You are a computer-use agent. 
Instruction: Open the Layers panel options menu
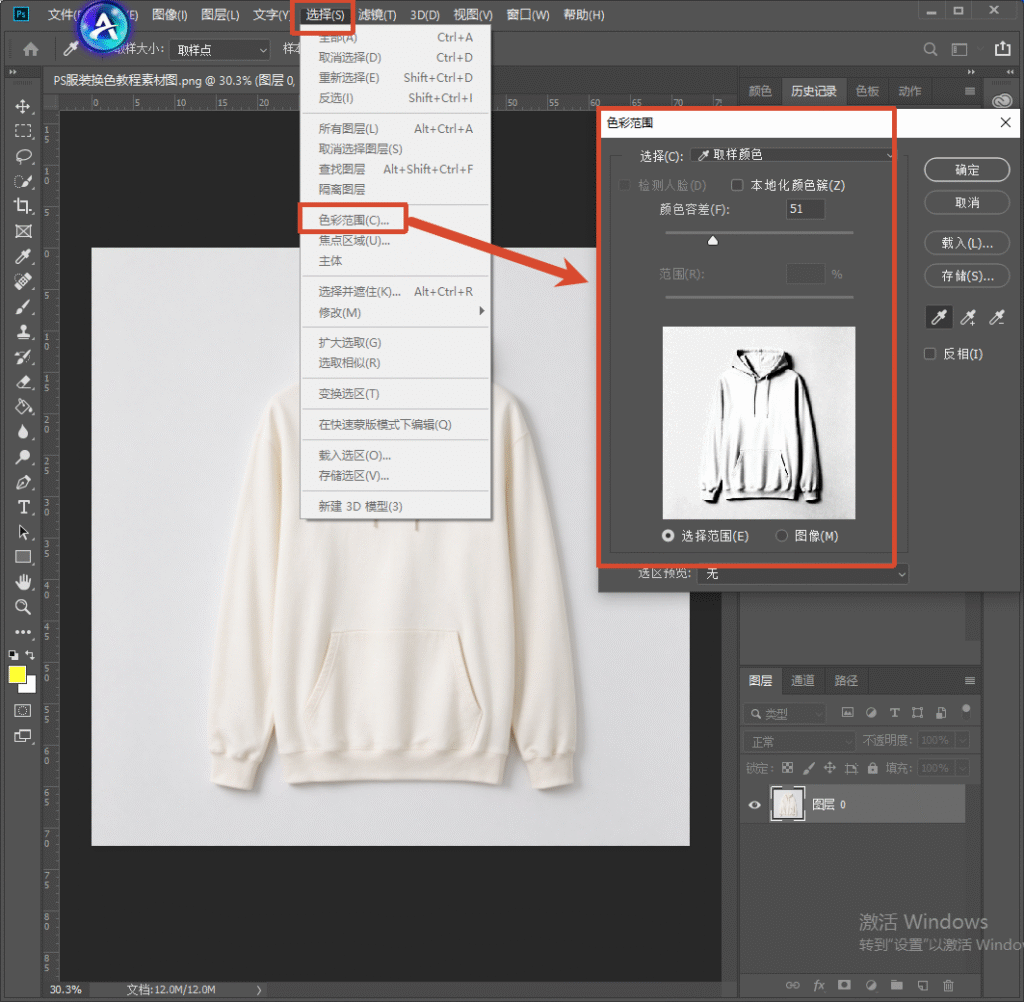point(970,681)
